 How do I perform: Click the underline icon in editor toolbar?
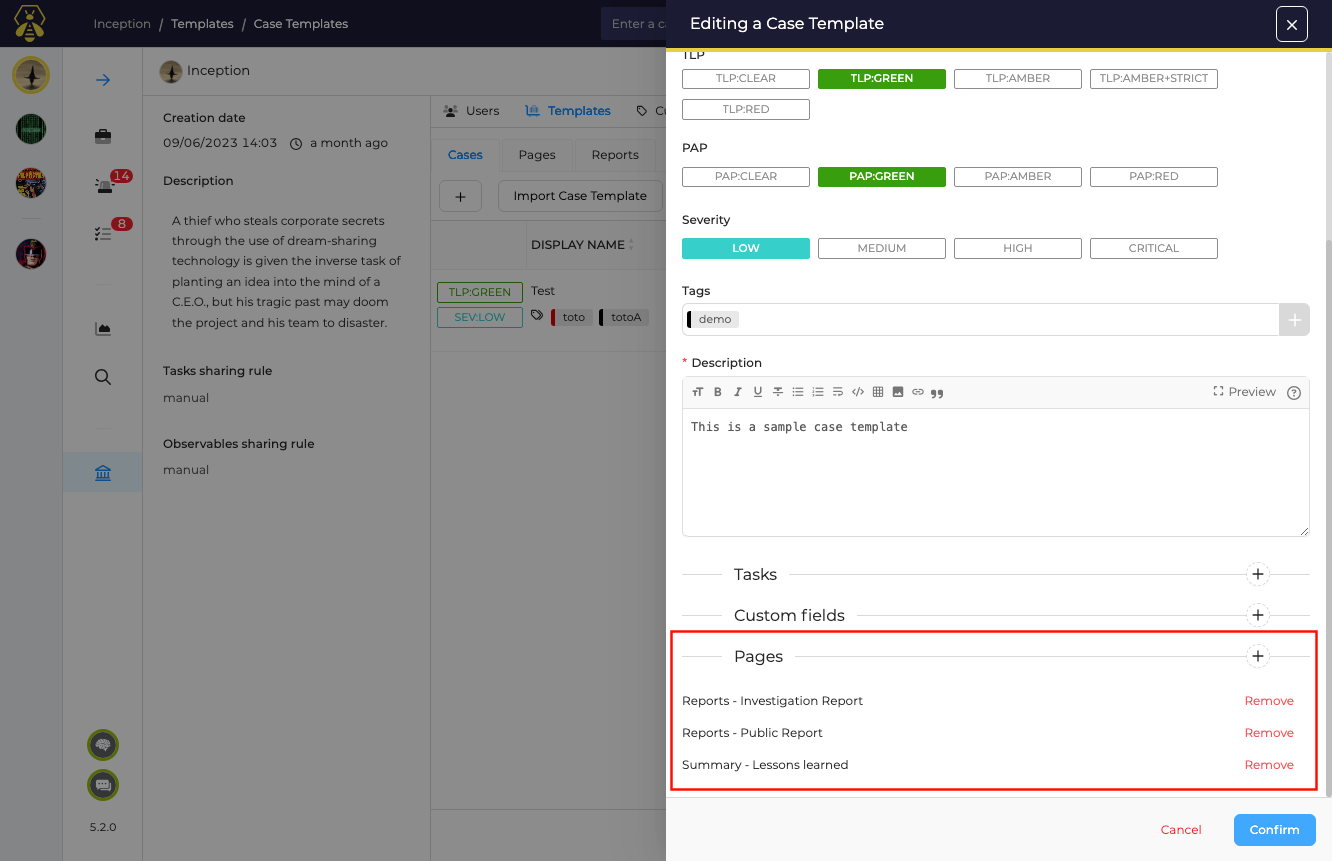pos(758,392)
